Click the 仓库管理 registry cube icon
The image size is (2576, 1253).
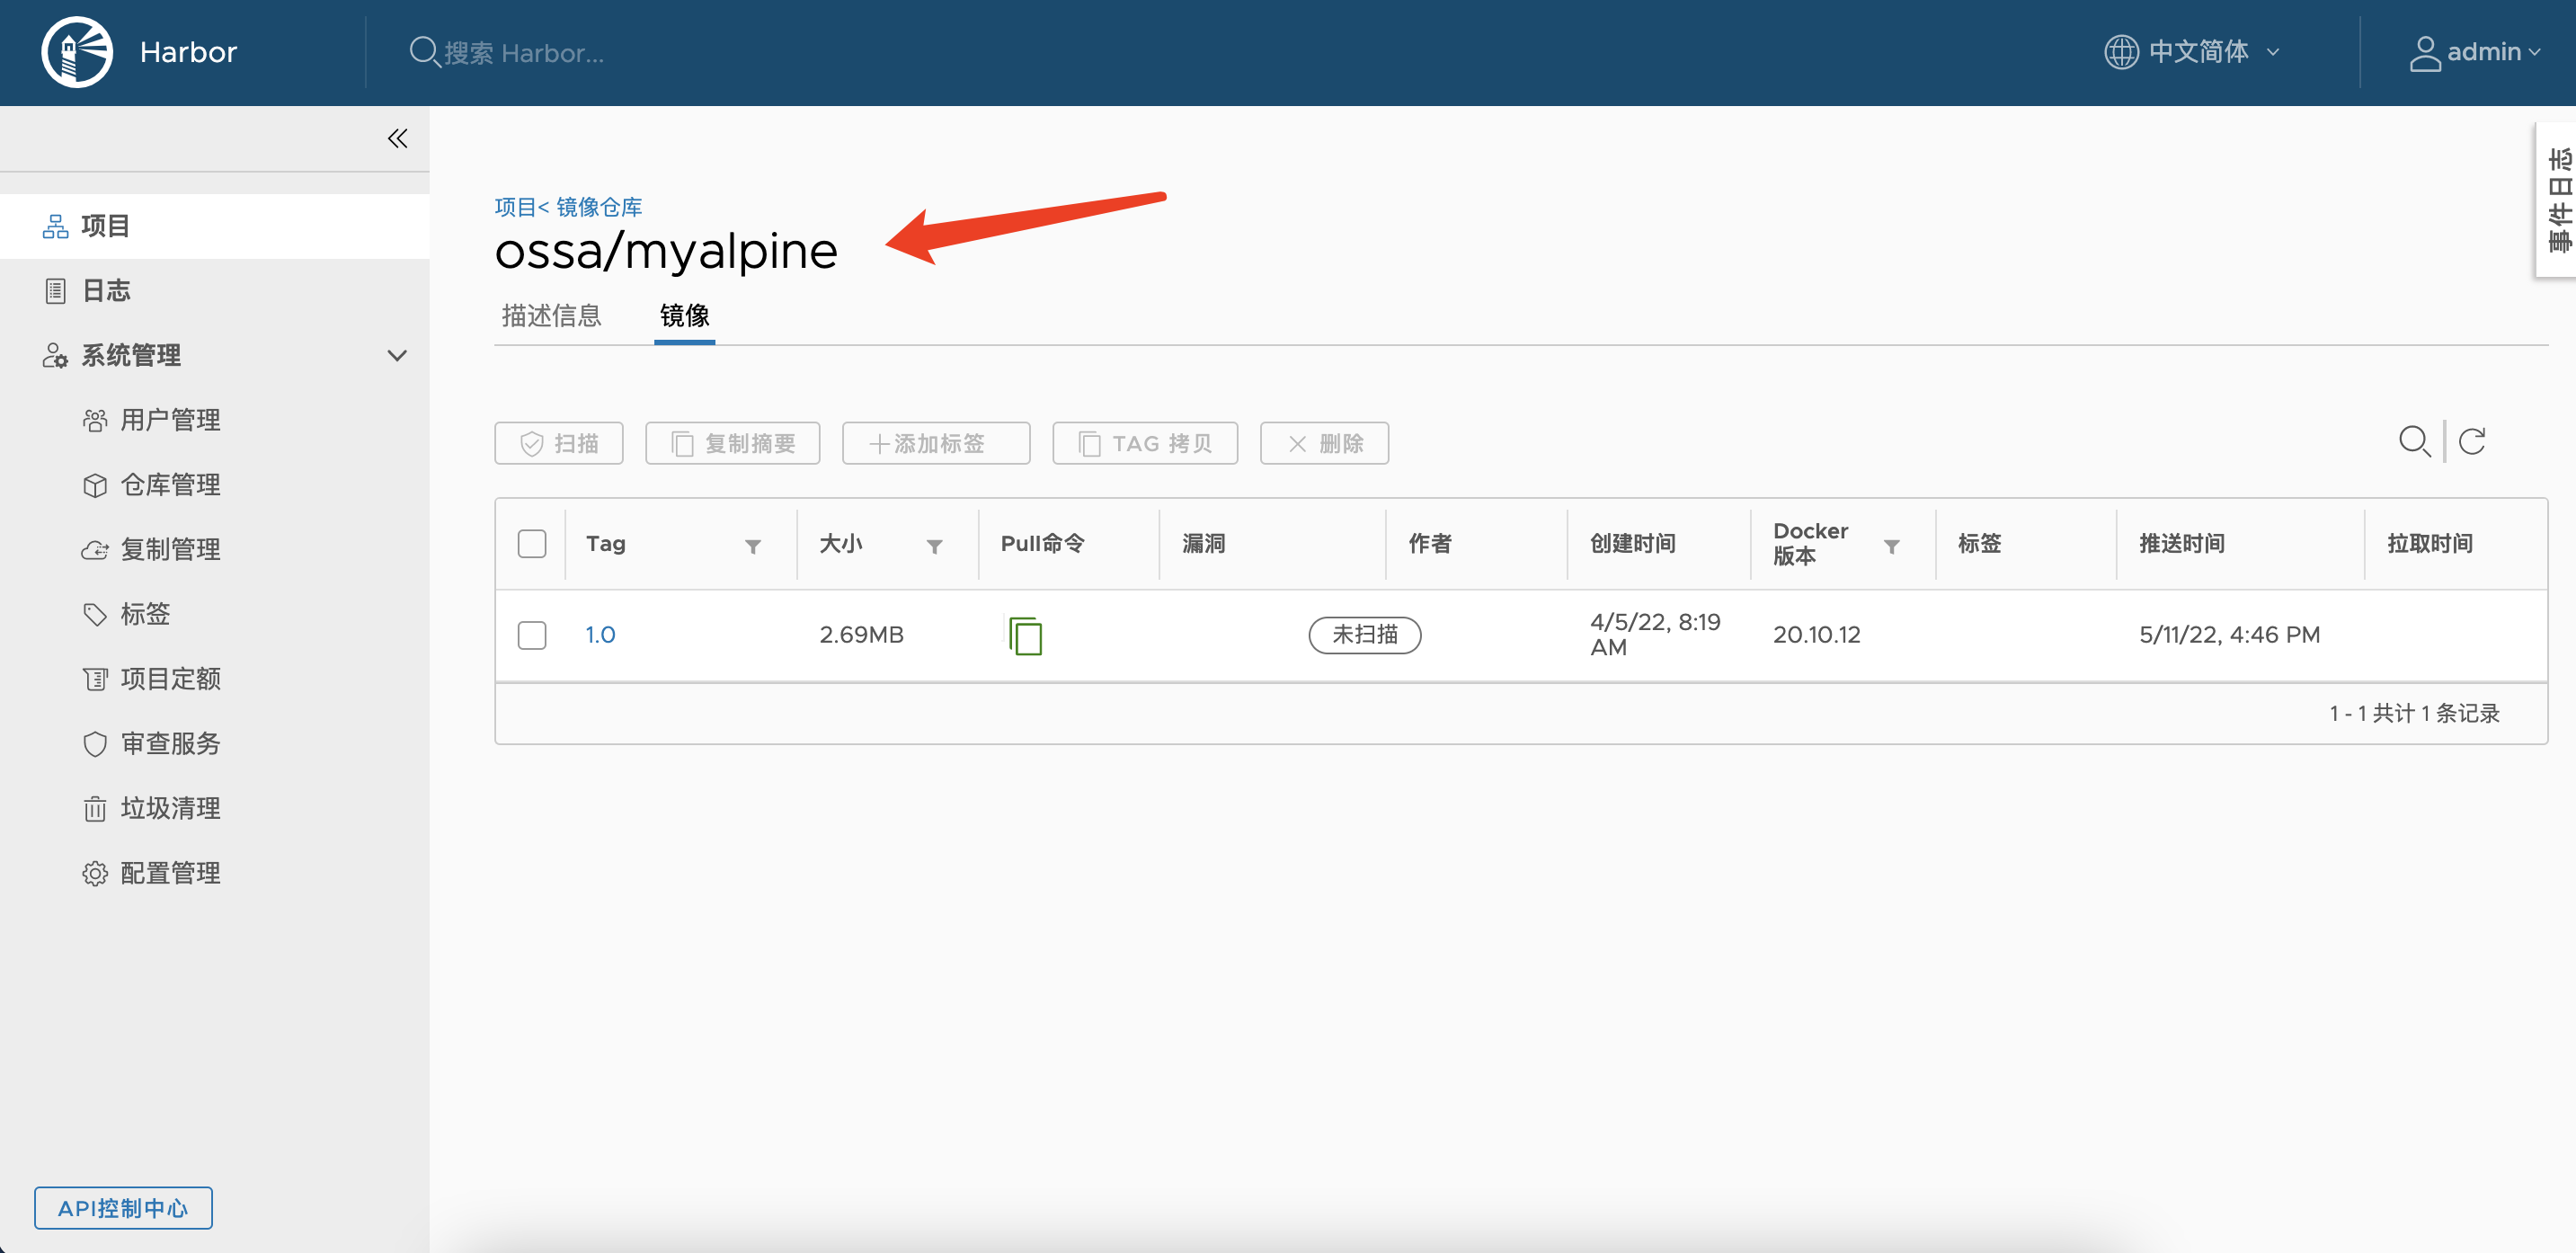(95, 485)
